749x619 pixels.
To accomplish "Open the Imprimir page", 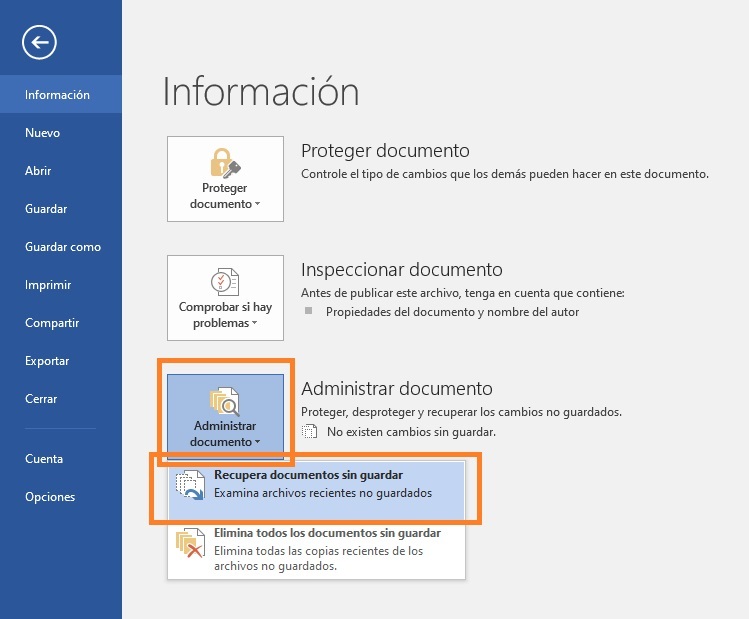I will tap(48, 285).
